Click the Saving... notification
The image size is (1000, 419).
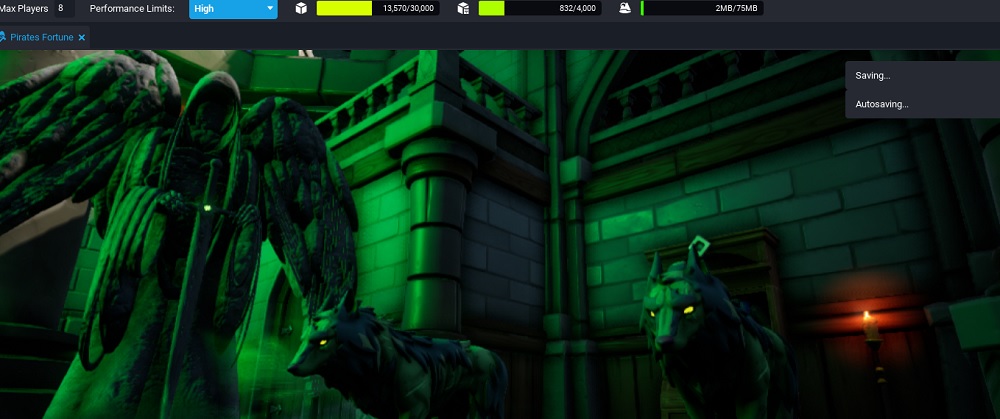coord(922,76)
